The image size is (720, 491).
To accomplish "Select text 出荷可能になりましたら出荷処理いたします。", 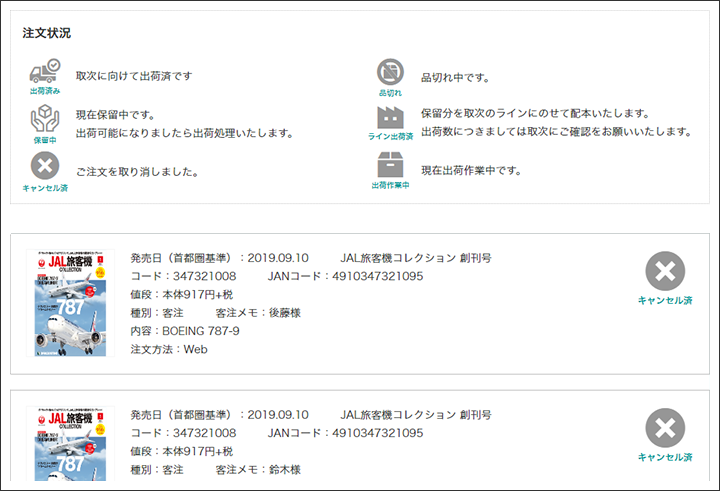I will click(x=185, y=133).
